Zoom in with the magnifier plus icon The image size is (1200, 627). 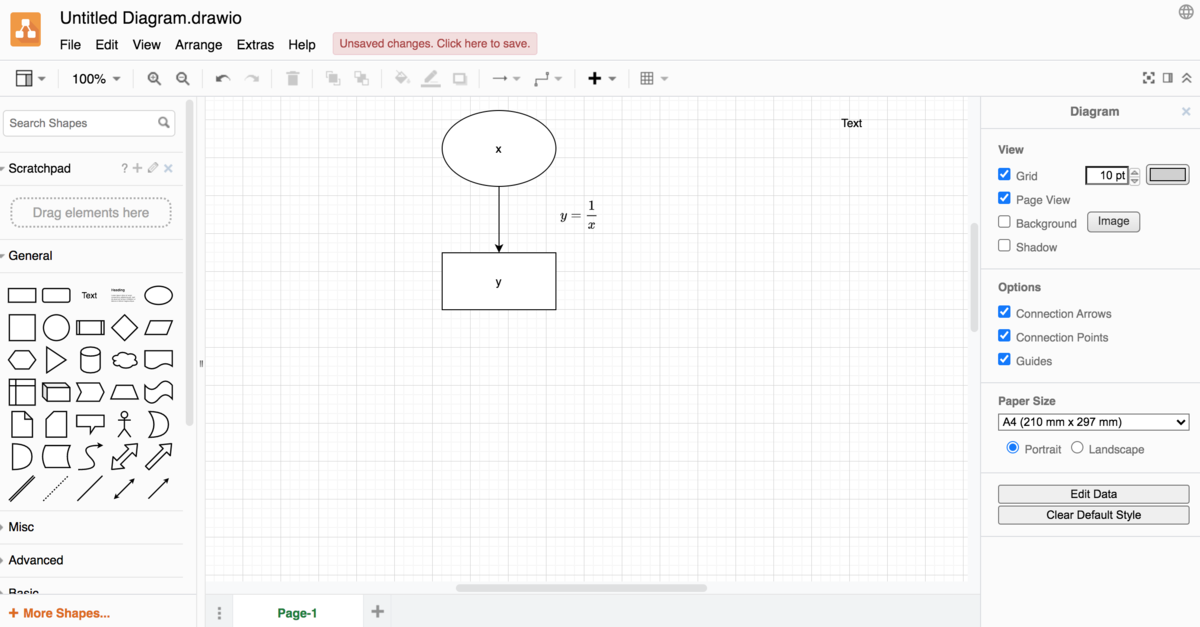[154, 78]
